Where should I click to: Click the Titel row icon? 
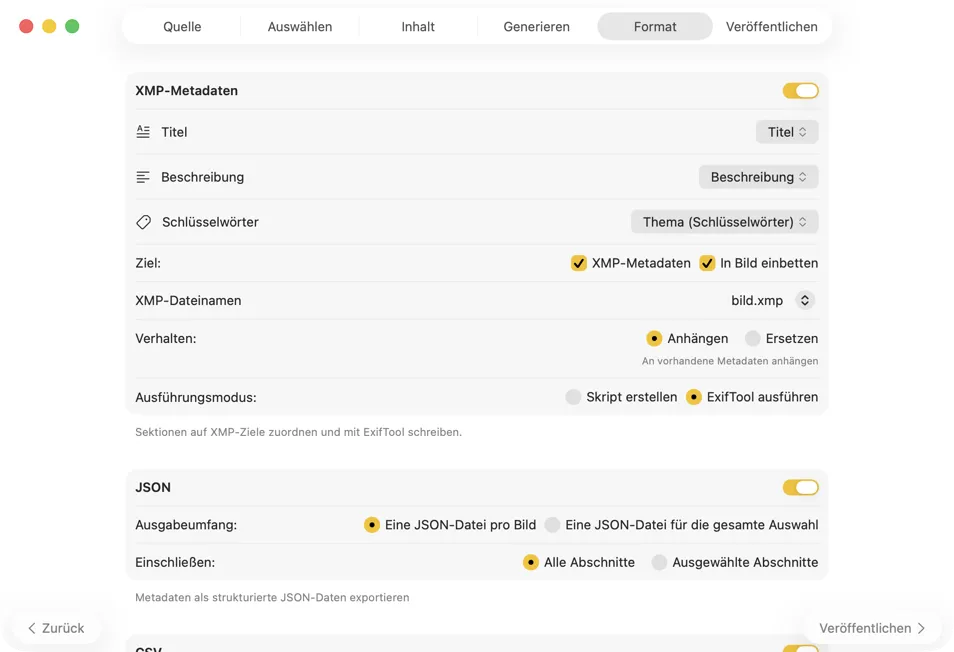pos(143,132)
